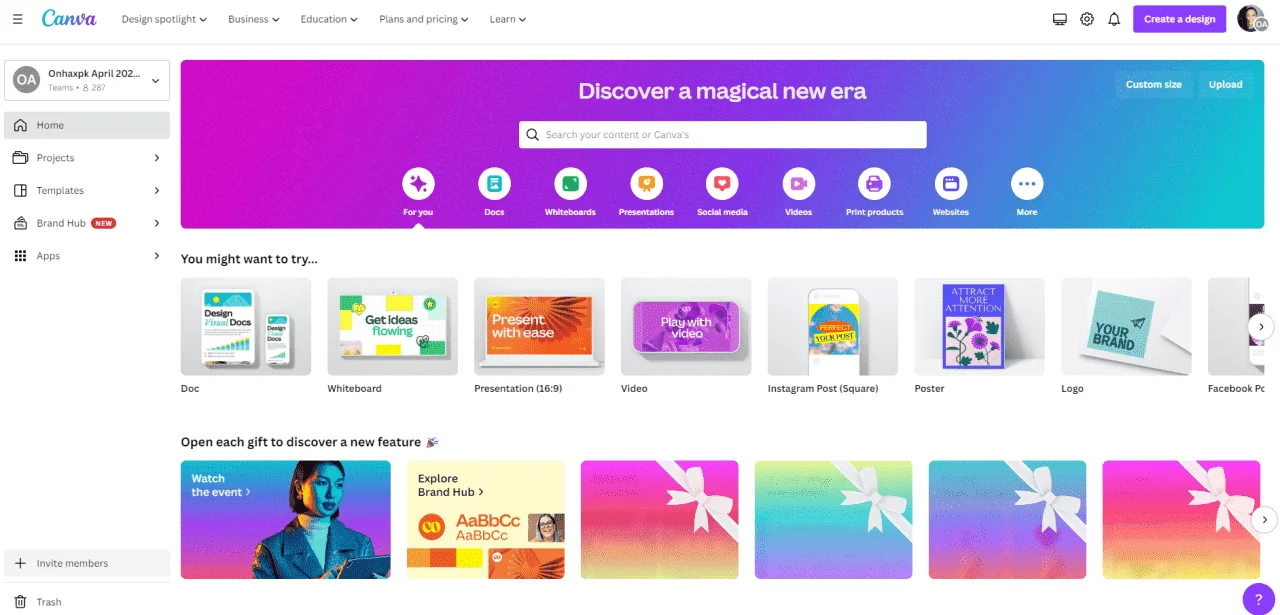Open the desktop app monitor icon
The height and width of the screenshot is (615, 1280).
tap(1060, 19)
